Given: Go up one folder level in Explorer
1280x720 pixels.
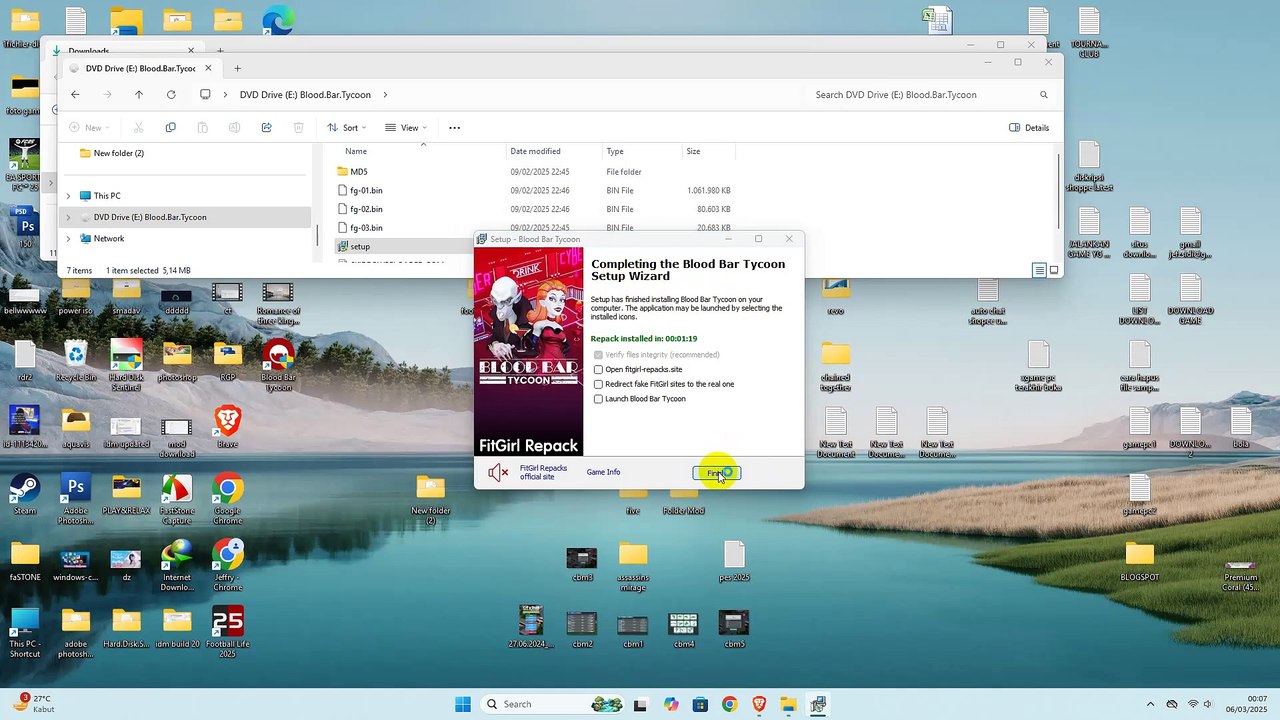Looking at the screenshot, I should pyautogui.click(x=139, y=94).
